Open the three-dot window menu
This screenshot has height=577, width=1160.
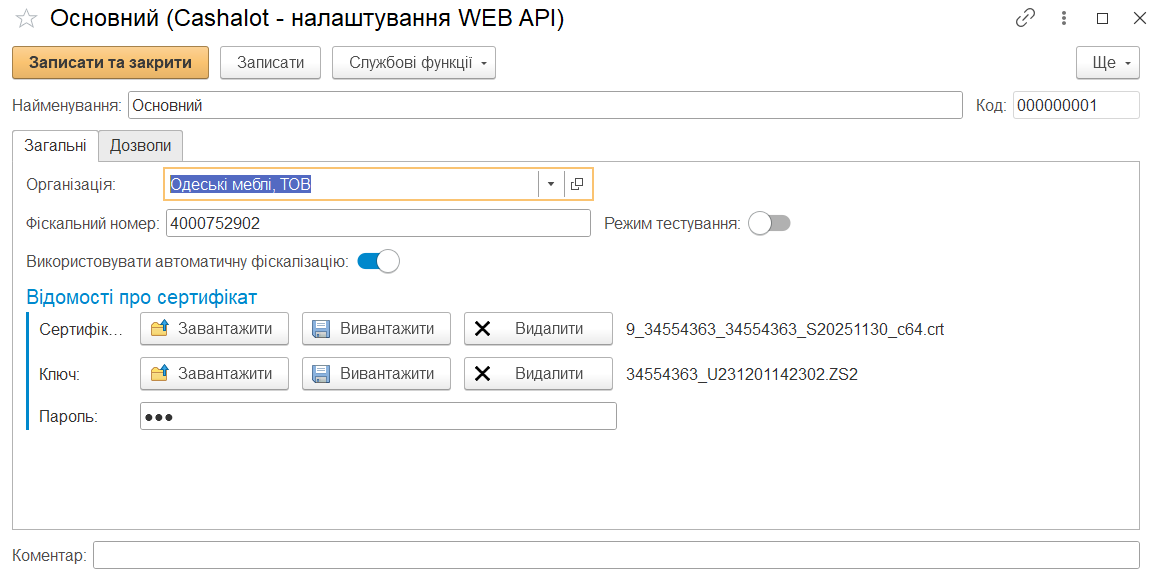pyautogui.click(x=1064, y=18)
